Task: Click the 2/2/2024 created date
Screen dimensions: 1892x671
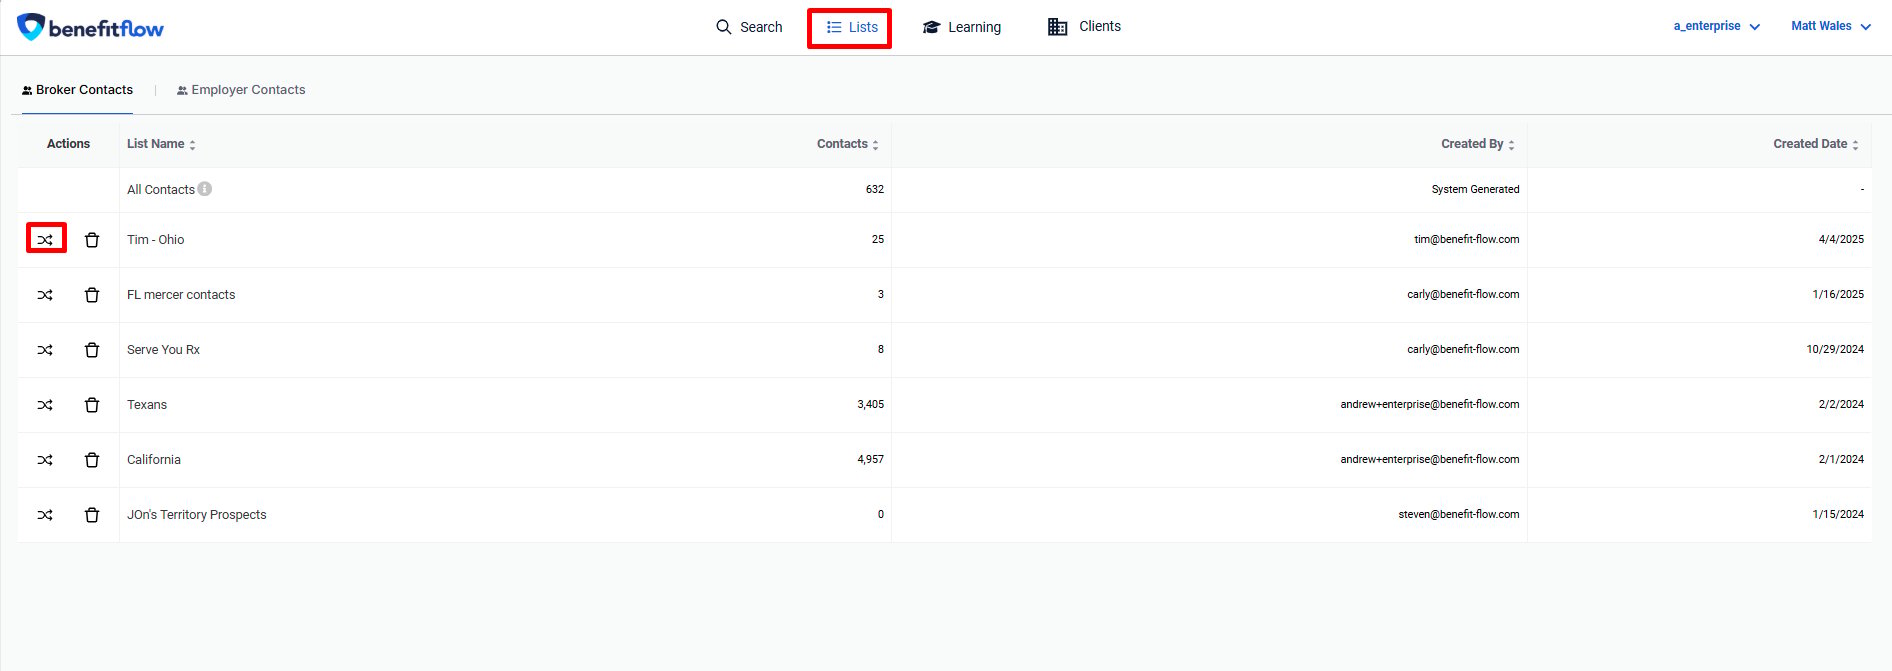Action: click(x=1841, y=404)
